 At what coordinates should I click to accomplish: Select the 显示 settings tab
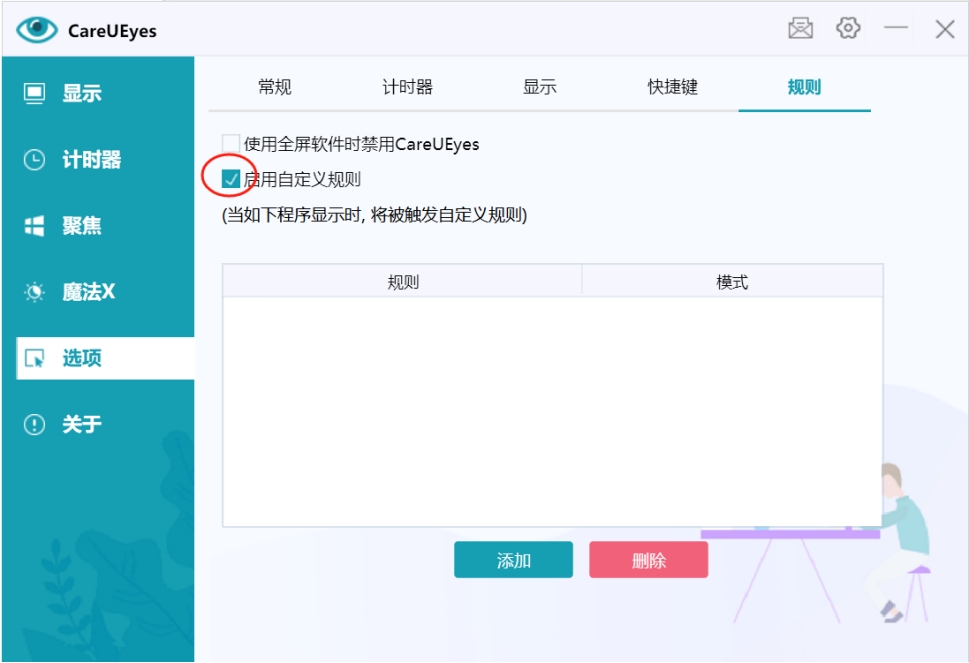pos(540,87)
